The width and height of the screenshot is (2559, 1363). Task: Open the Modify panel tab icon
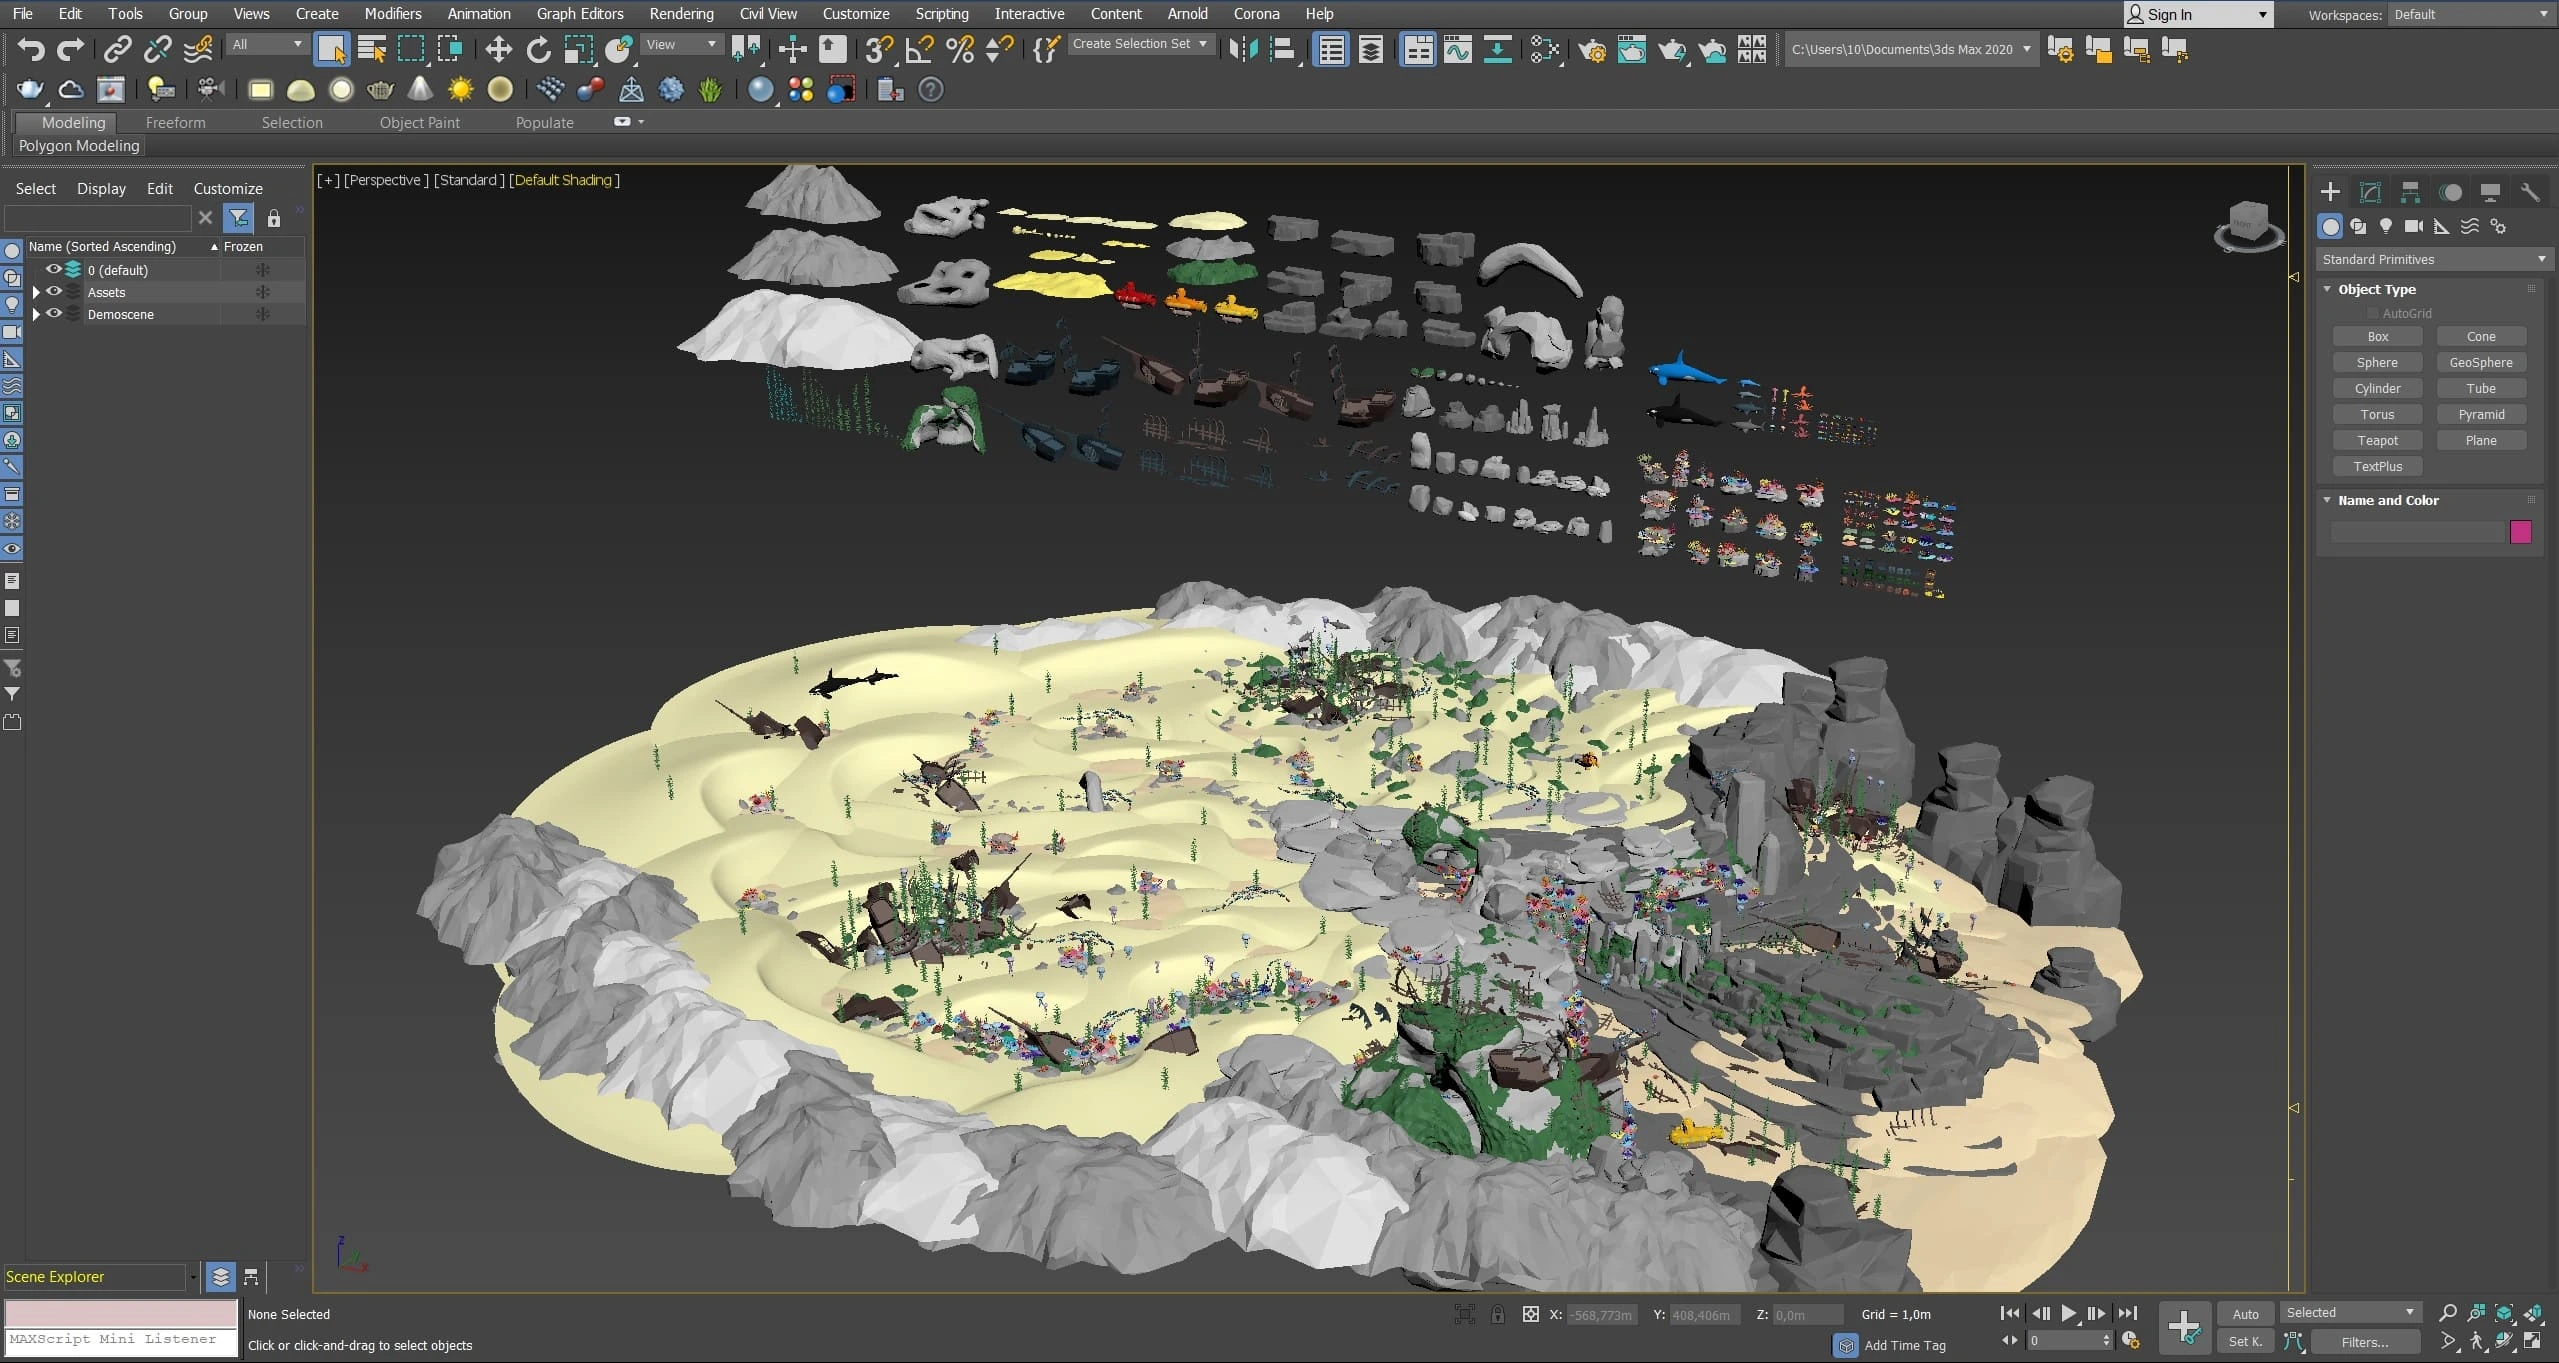2370,192
